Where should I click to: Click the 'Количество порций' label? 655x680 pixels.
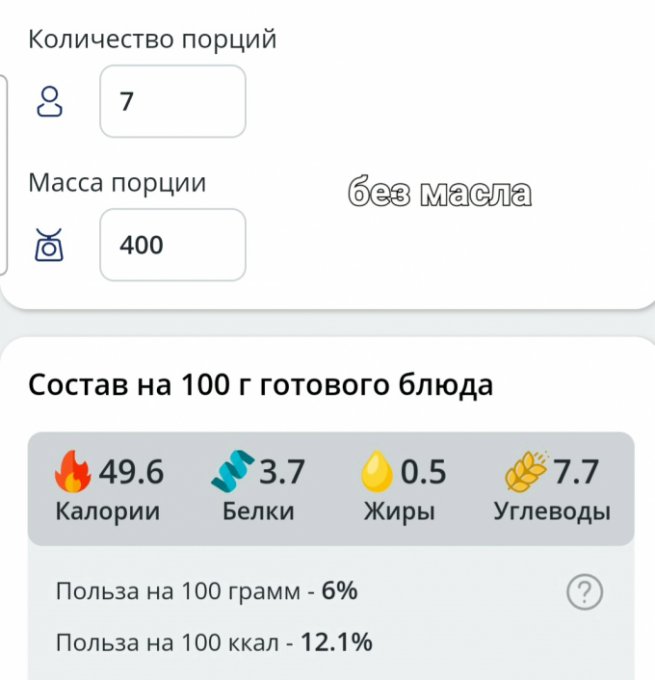pos(152,40)
